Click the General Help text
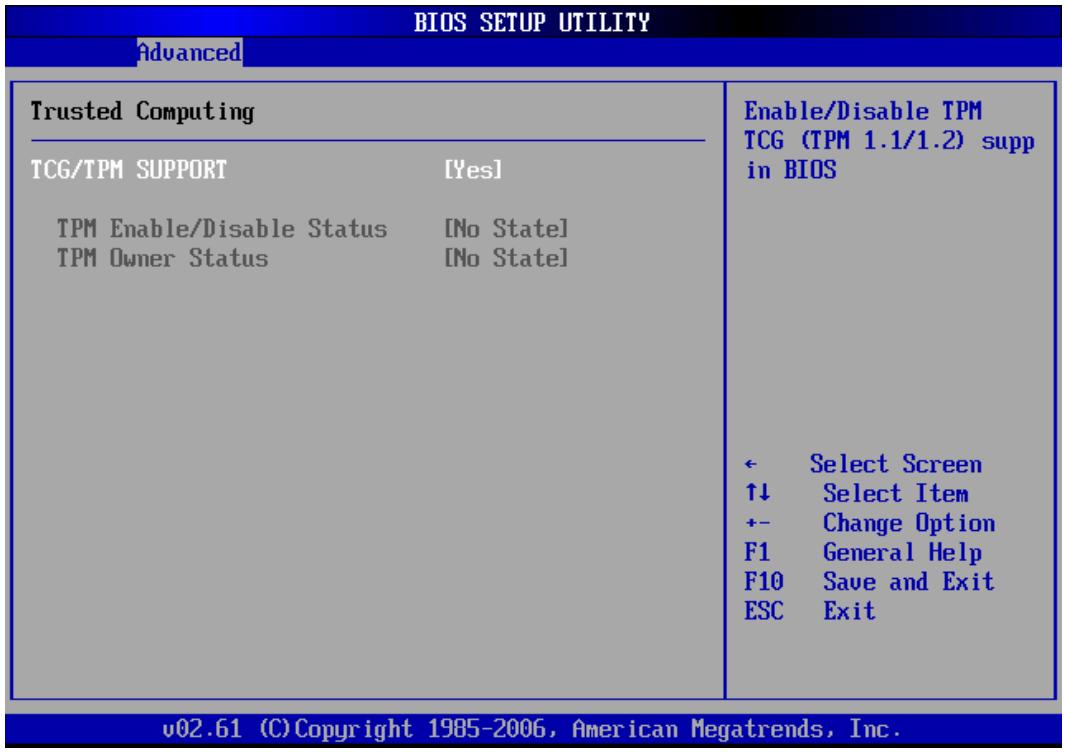This screenshot has width=1065, height=753. pyautogui.click(x=903, y=553)
